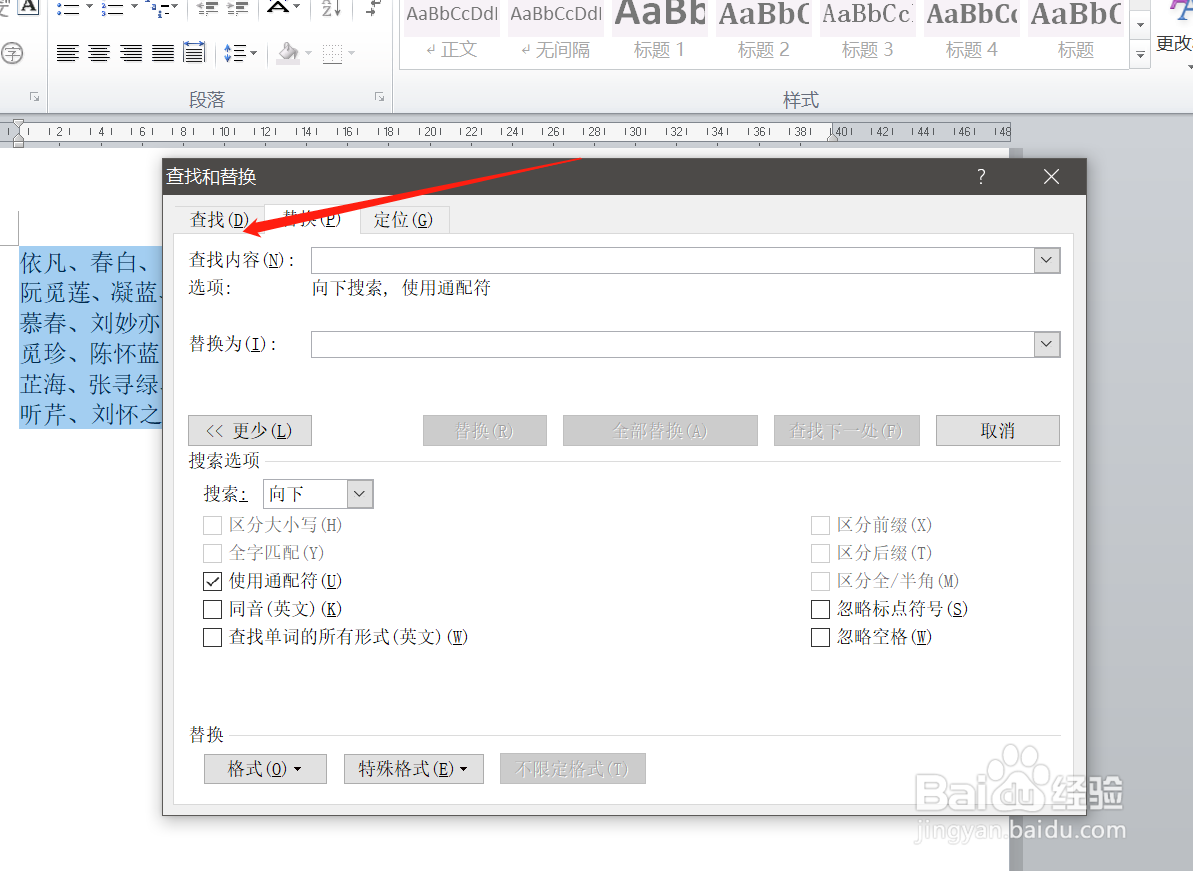Click the decrease indent icon
The width and height of the screenshot is (1193, 871).
[x=207, y=8]
